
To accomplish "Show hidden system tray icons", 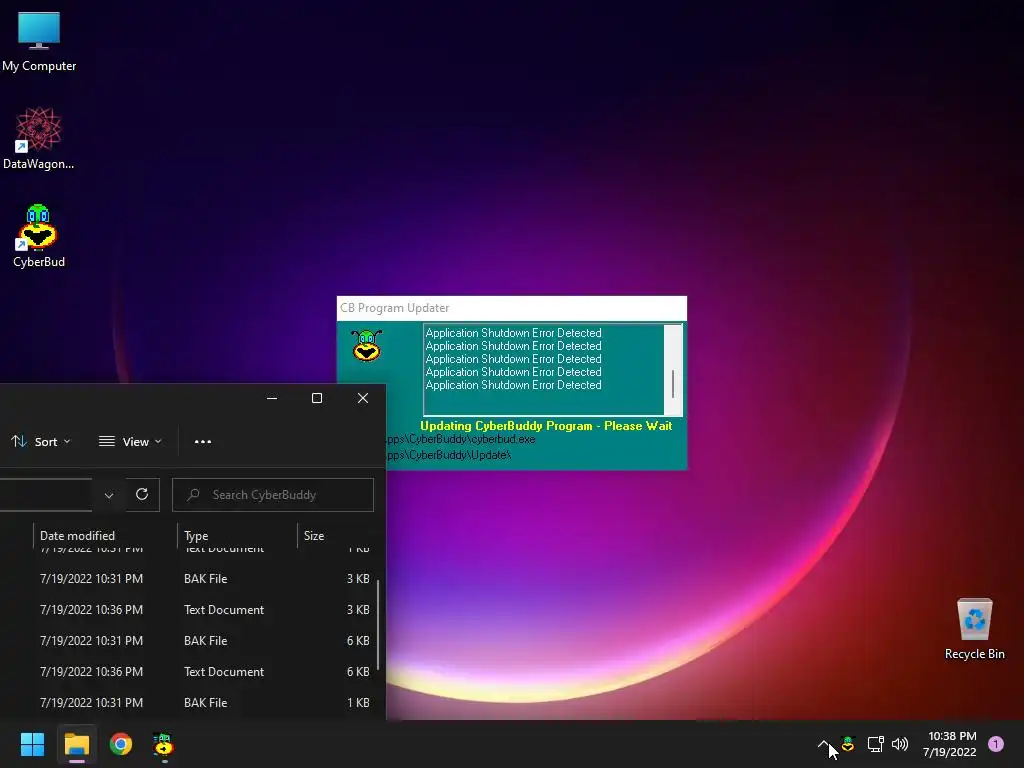I will coord(823,744).
